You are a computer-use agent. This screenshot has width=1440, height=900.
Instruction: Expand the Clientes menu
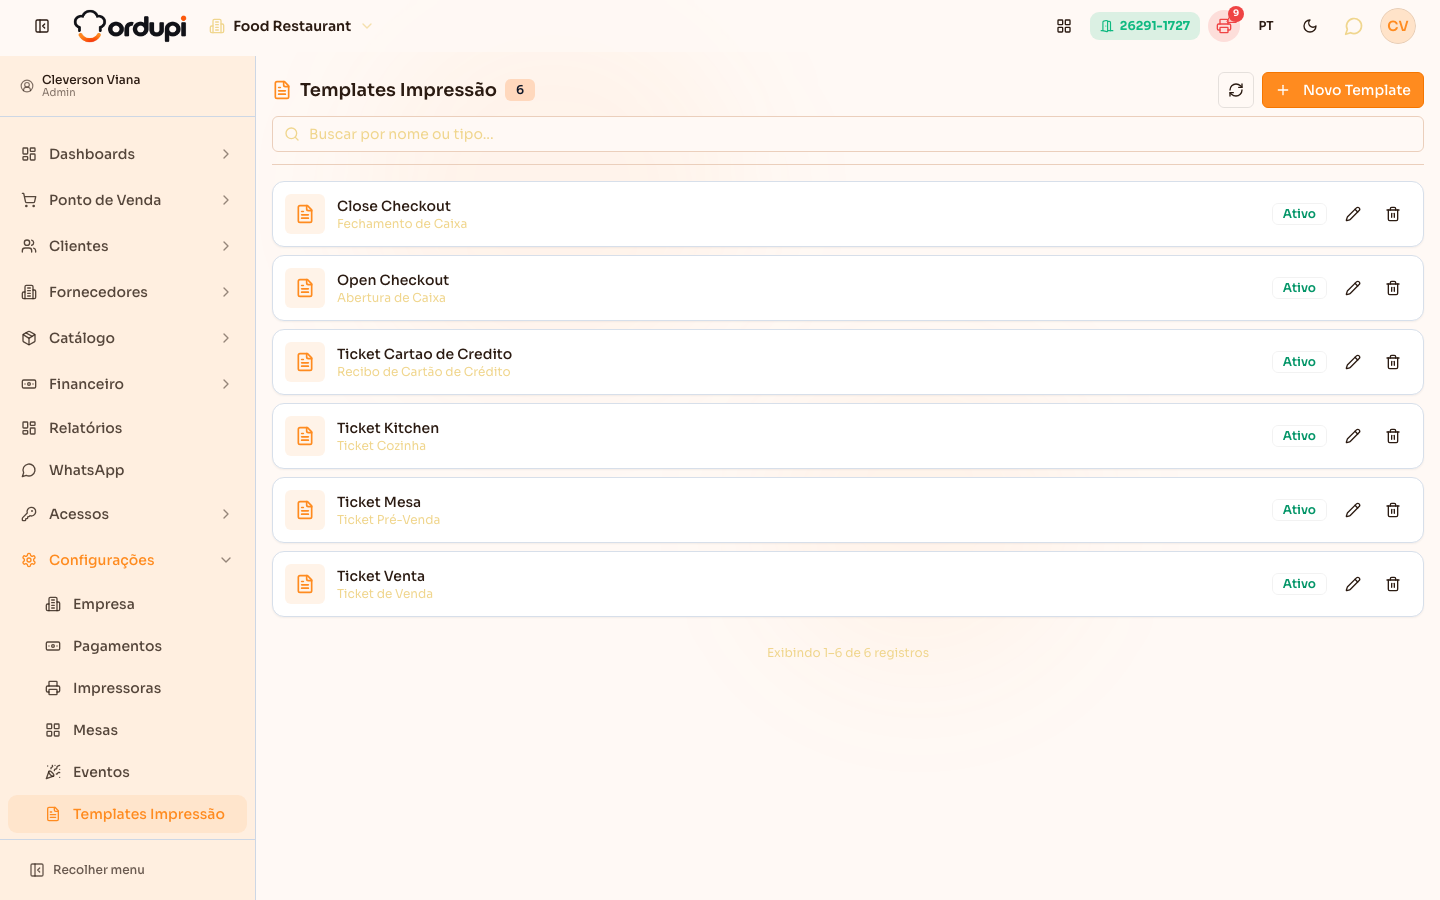point(127,246)
